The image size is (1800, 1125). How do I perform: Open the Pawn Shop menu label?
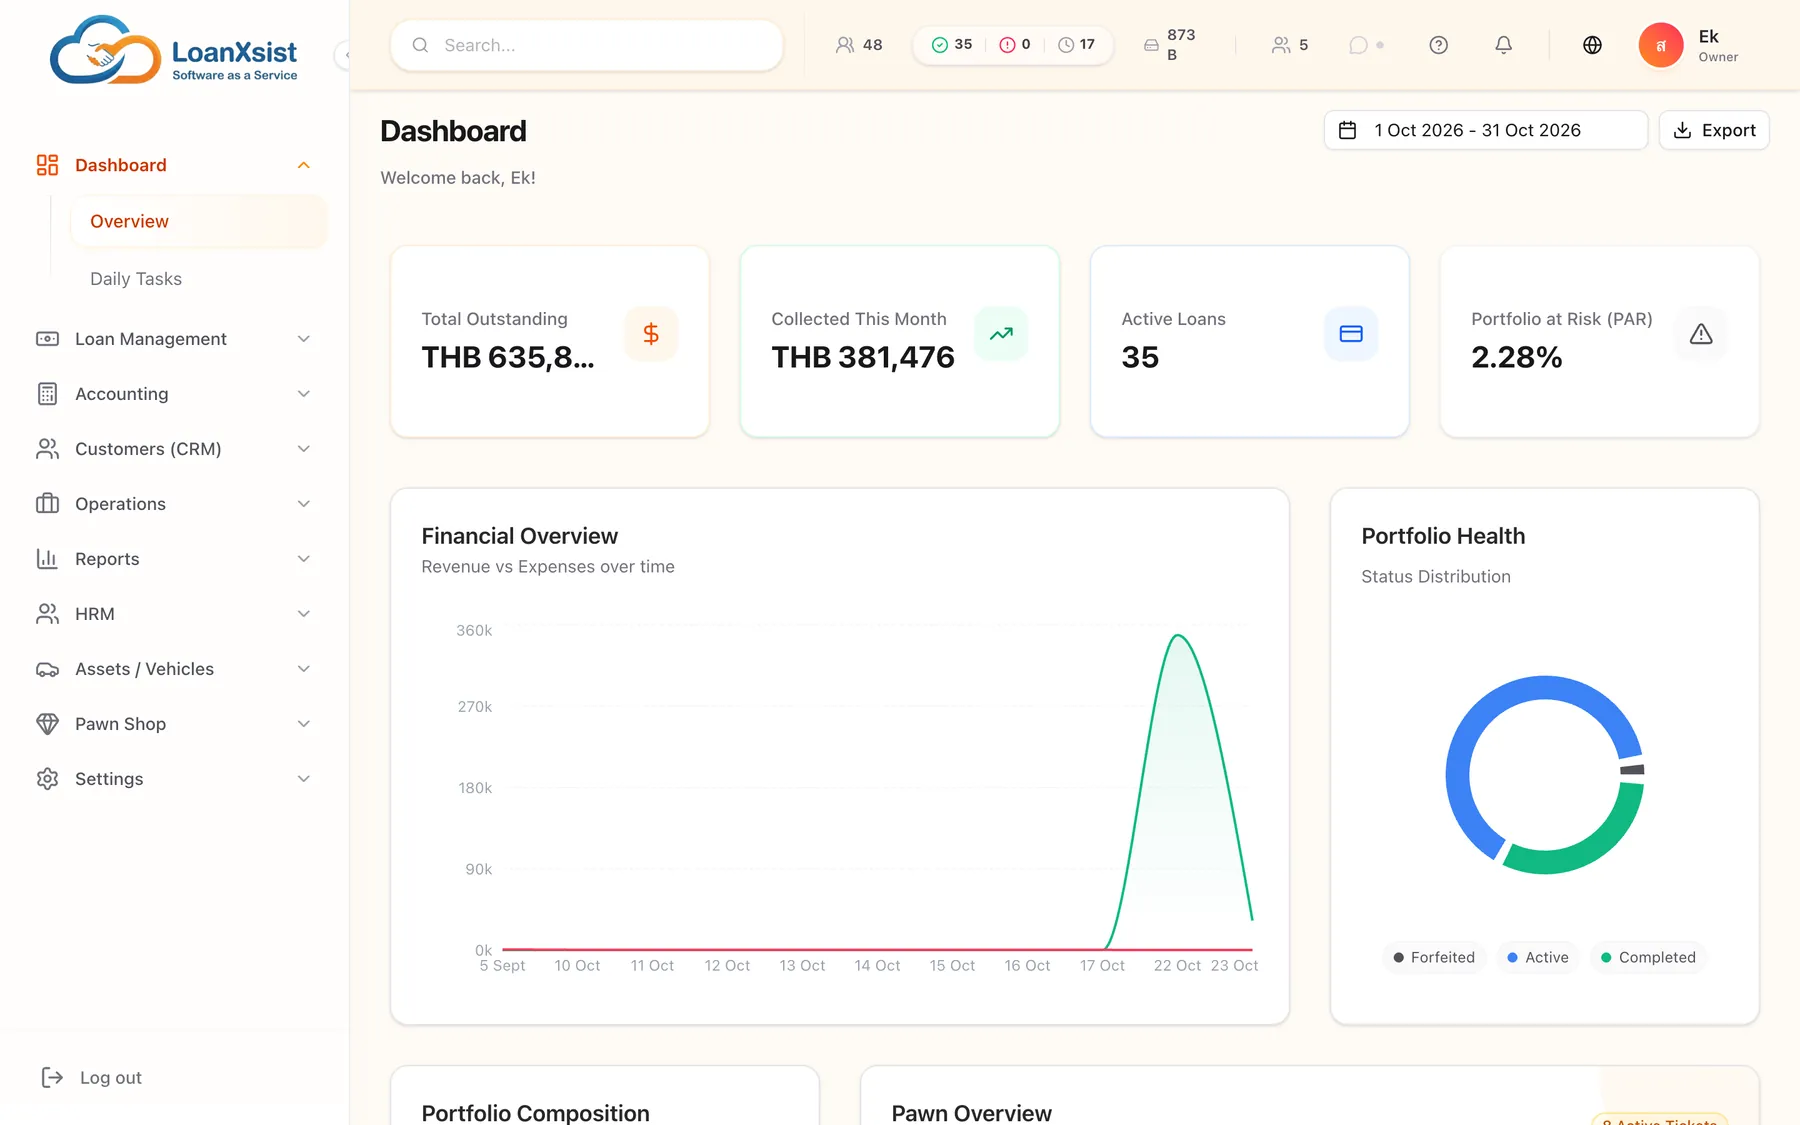pos(121,724)
